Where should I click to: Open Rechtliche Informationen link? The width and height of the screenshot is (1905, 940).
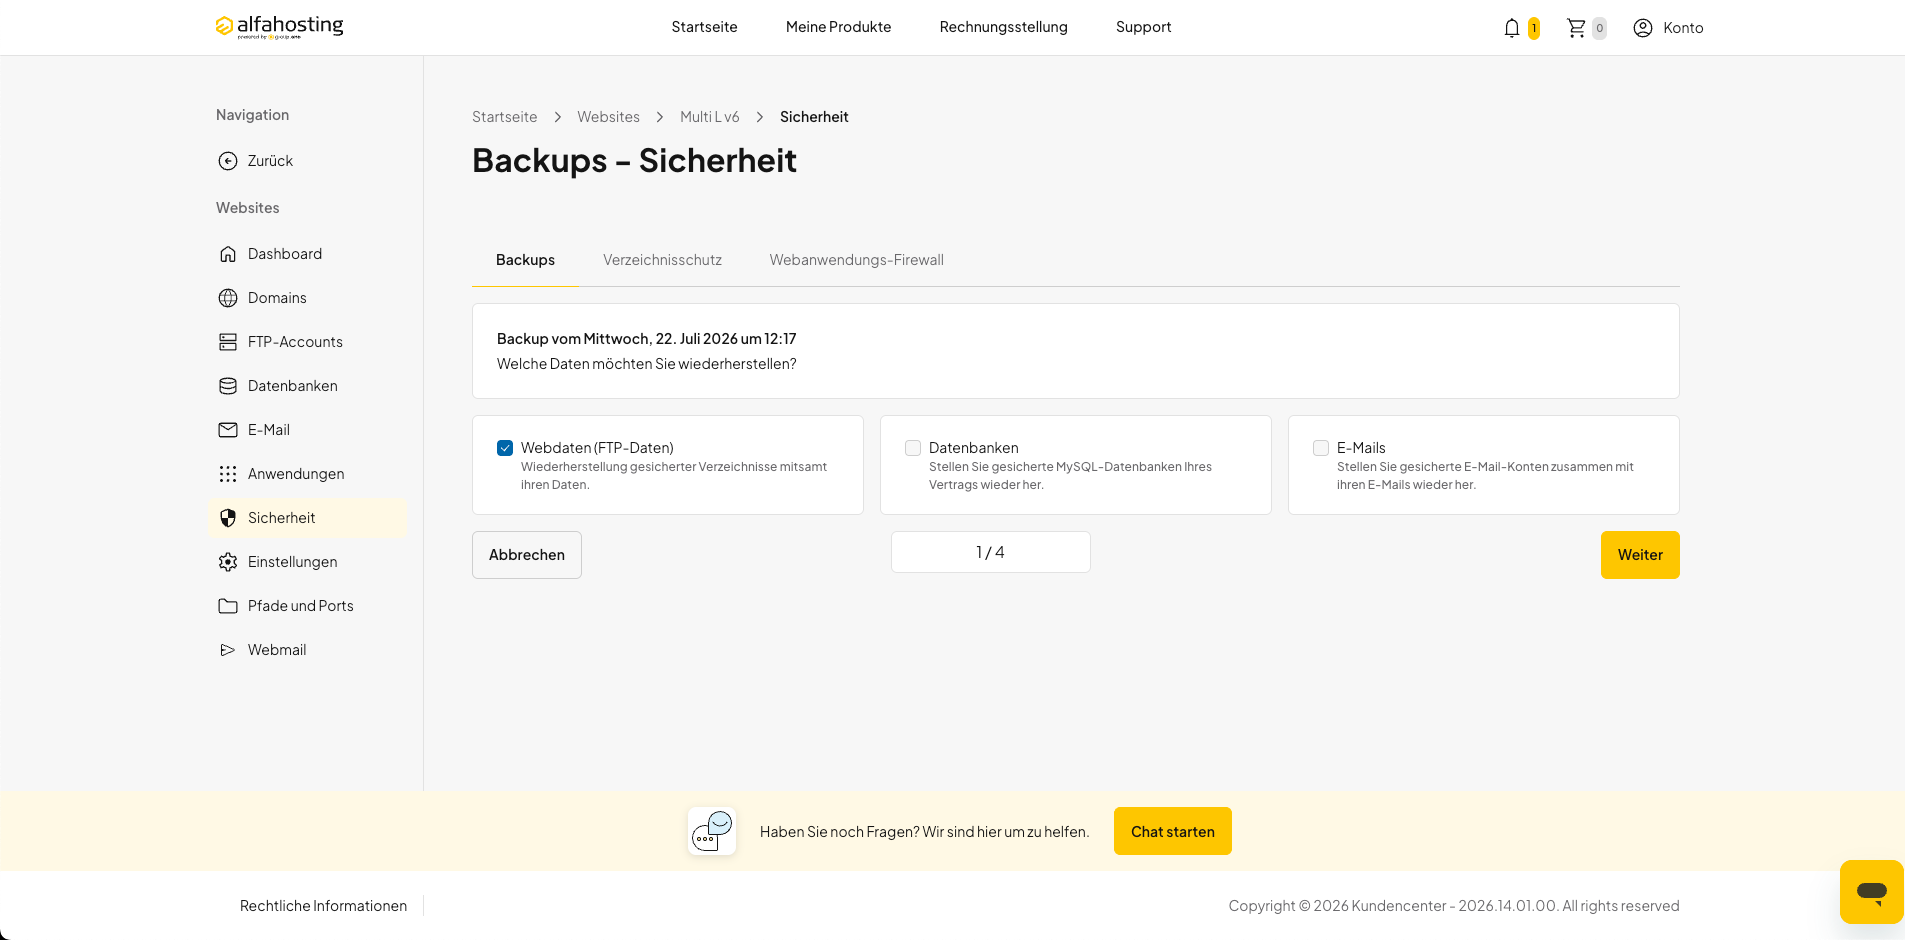[323, 906]
